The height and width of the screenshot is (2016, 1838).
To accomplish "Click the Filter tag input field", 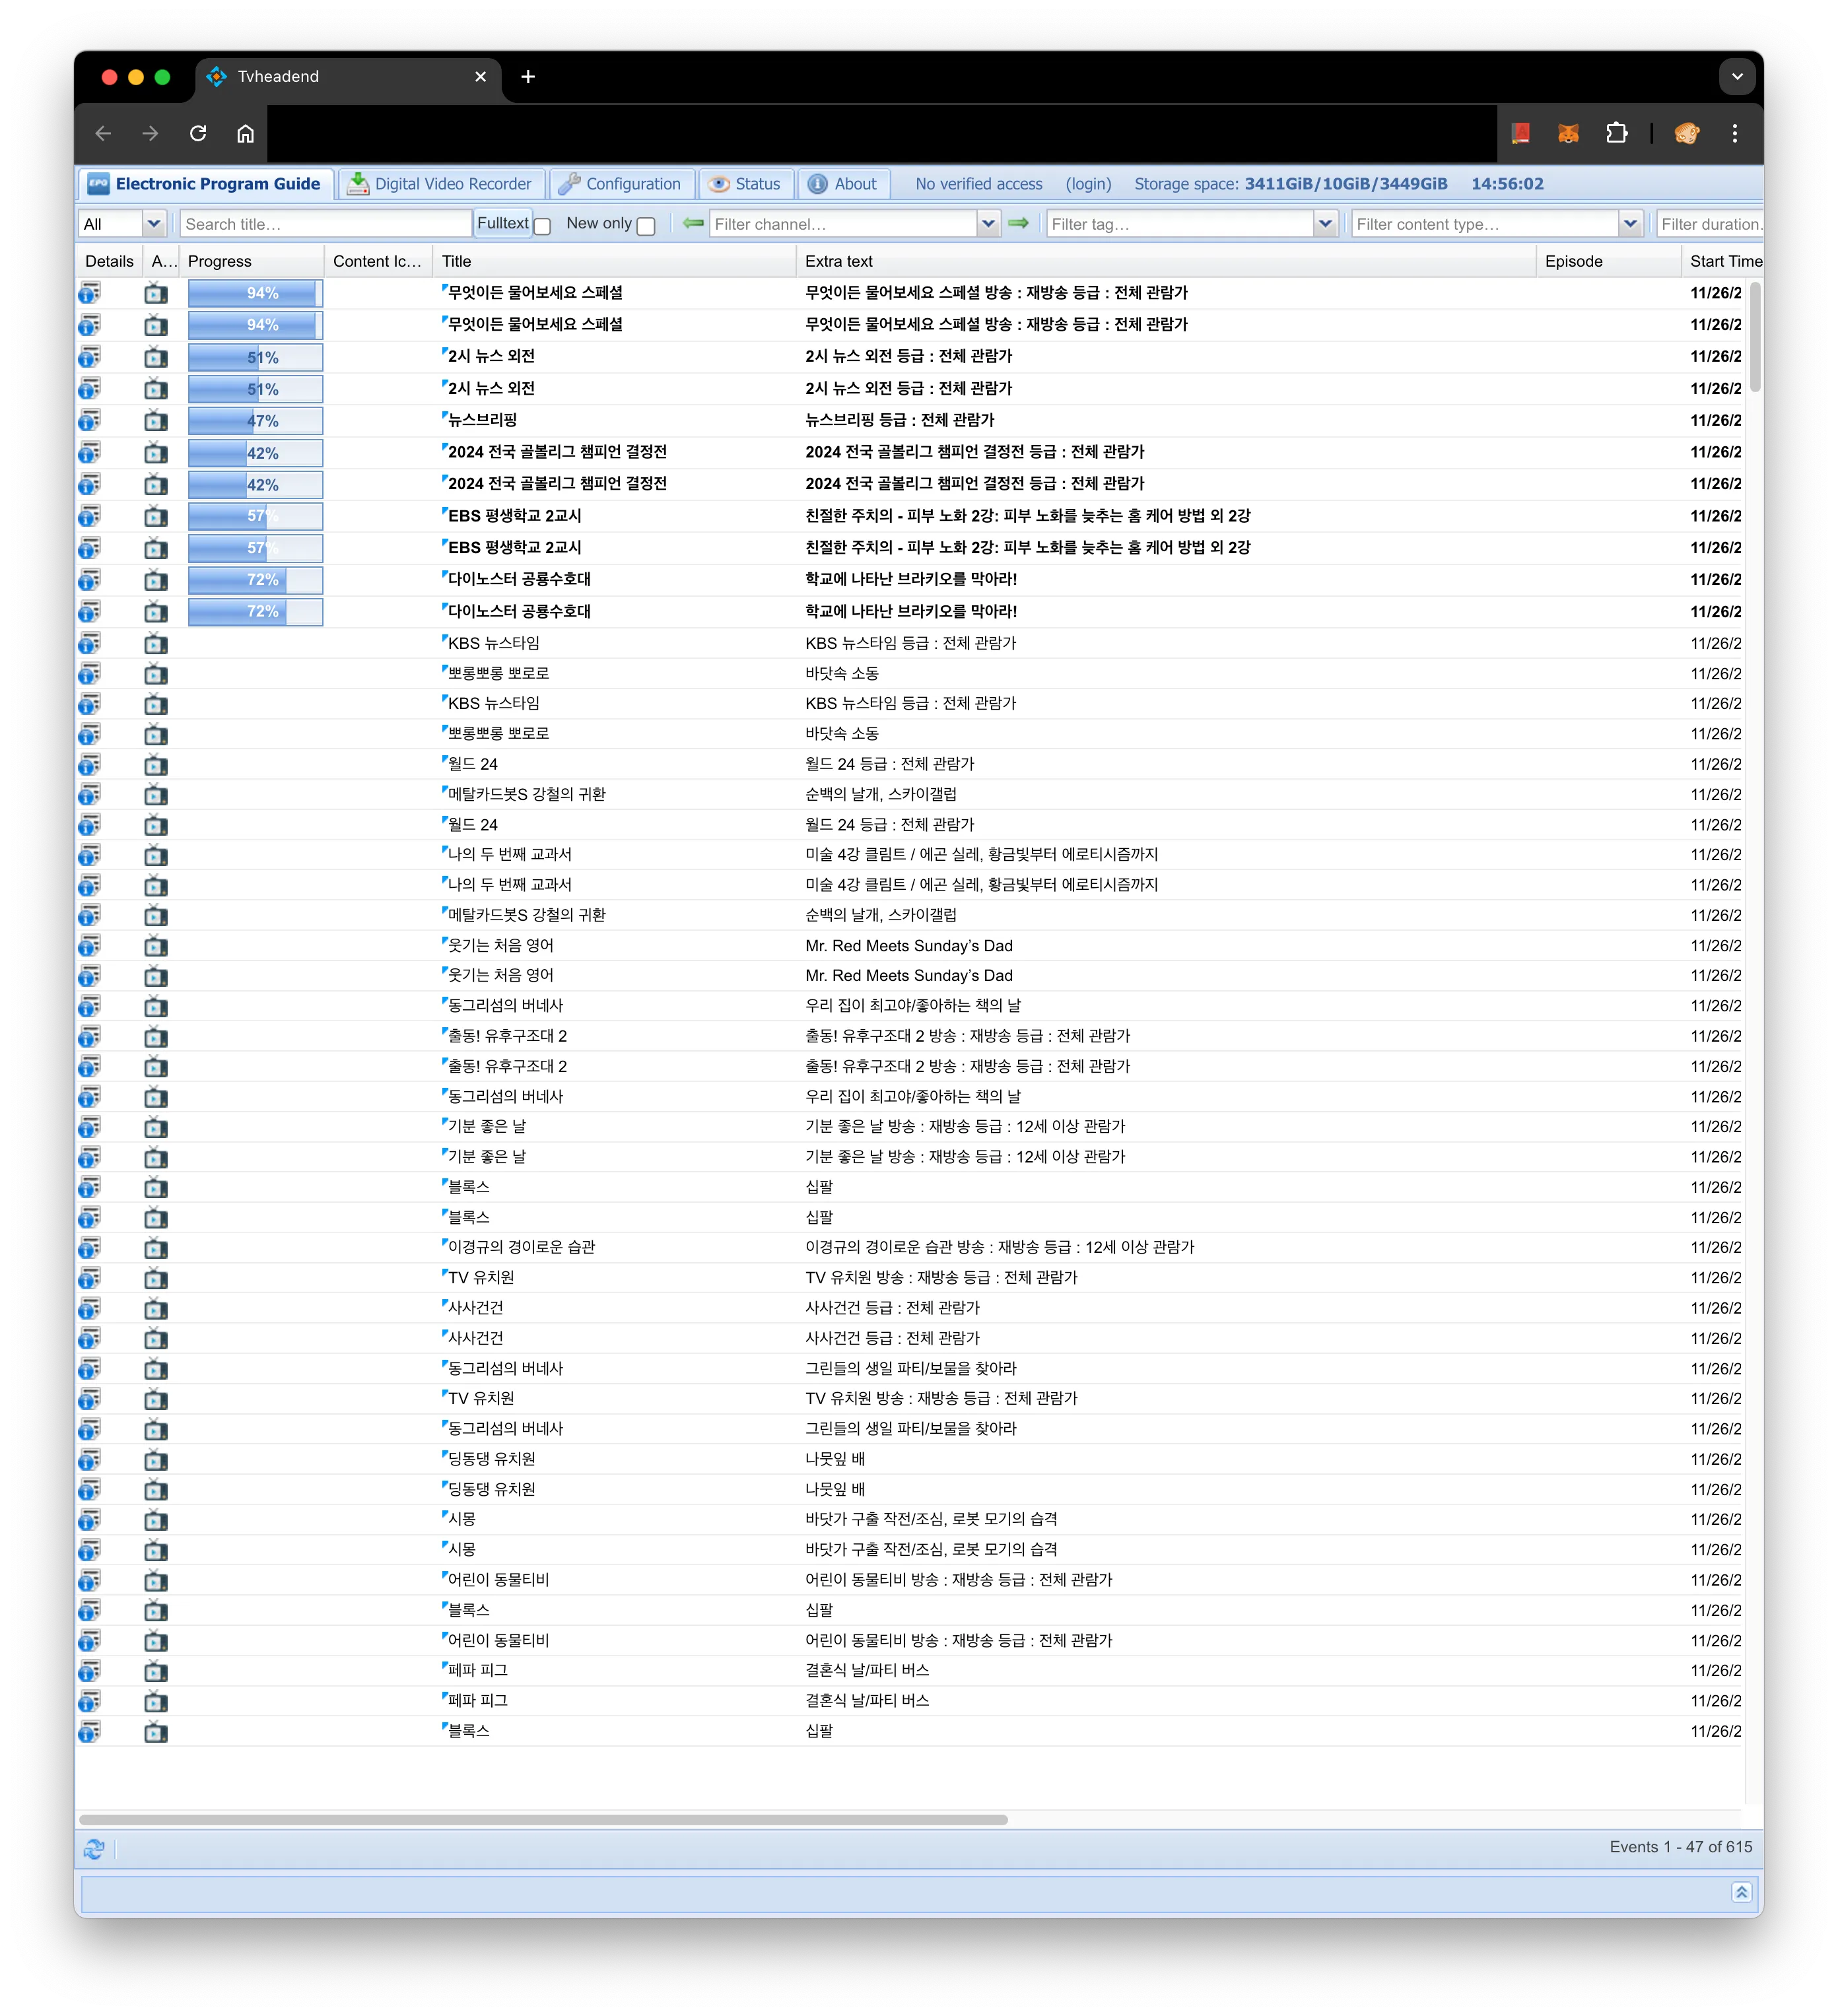I will [x=1180, y=224].
